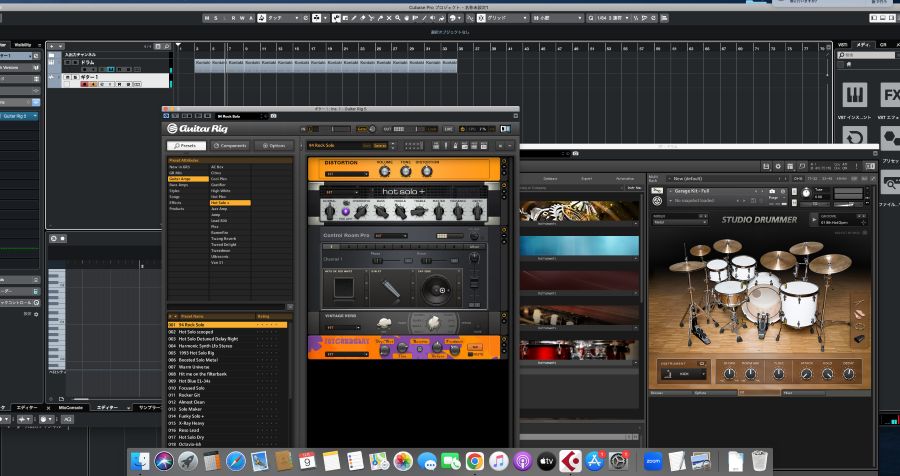Open the Music app in Dock
This screenshot has height=476, width=900.
[x=499, y=461]
